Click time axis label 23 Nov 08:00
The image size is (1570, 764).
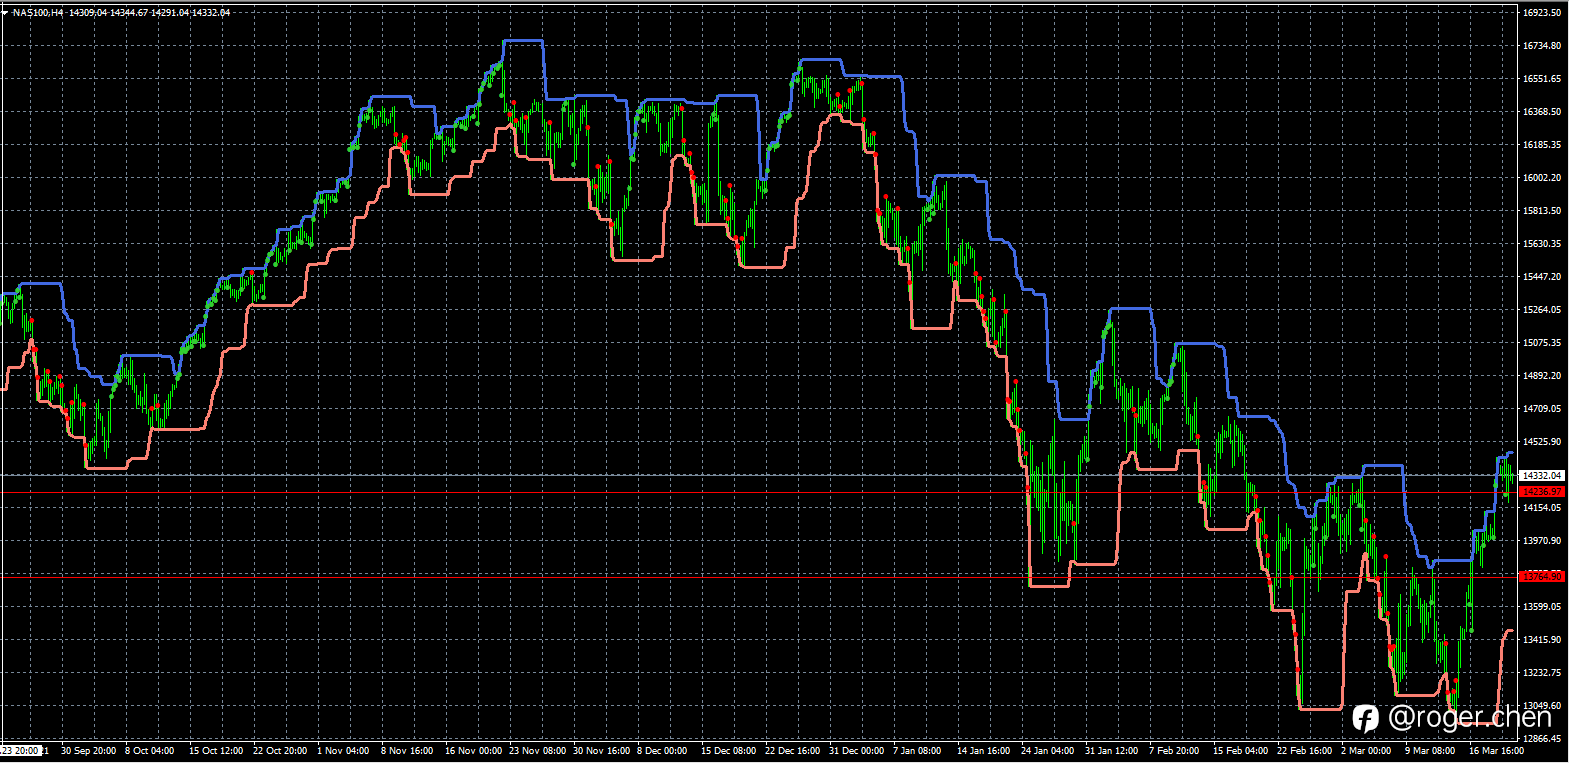[537, 751]
